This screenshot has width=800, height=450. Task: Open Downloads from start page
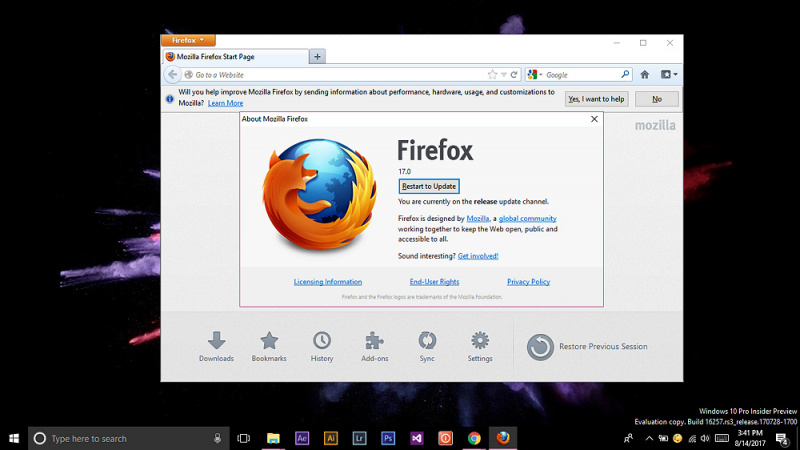[x=216, y=346]
